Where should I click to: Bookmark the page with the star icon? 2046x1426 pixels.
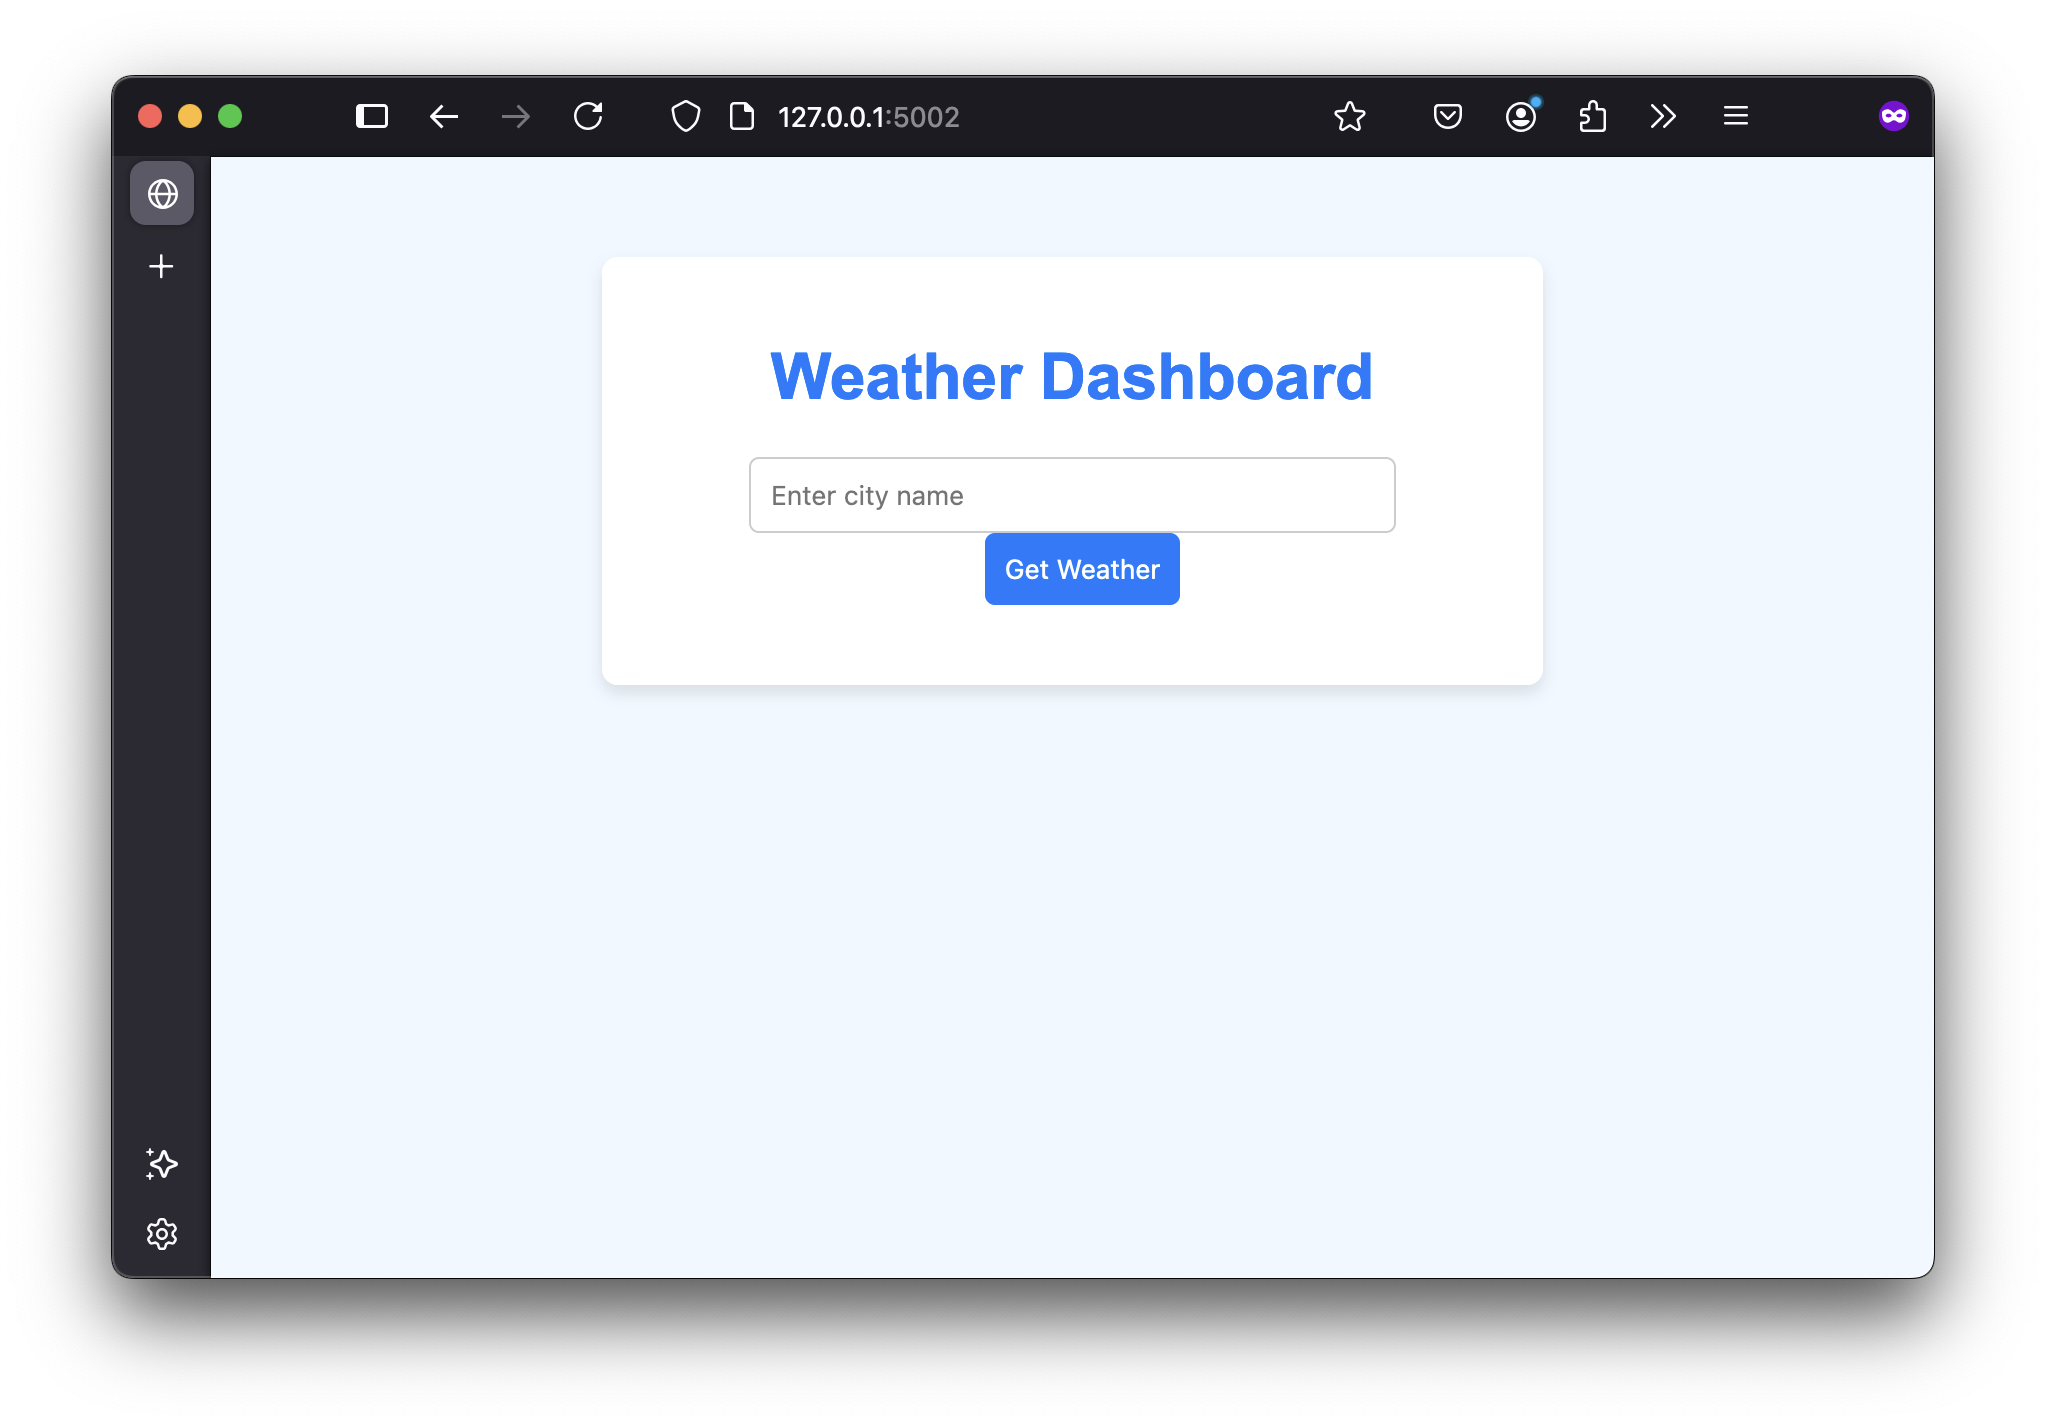click(x=1349, y=116)
